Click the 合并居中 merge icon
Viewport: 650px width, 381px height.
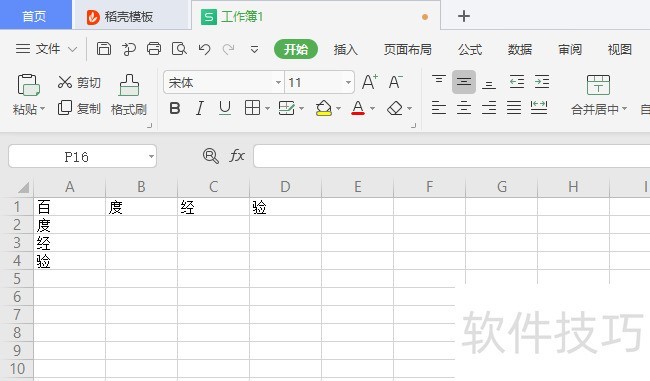[x=598, y=85]
